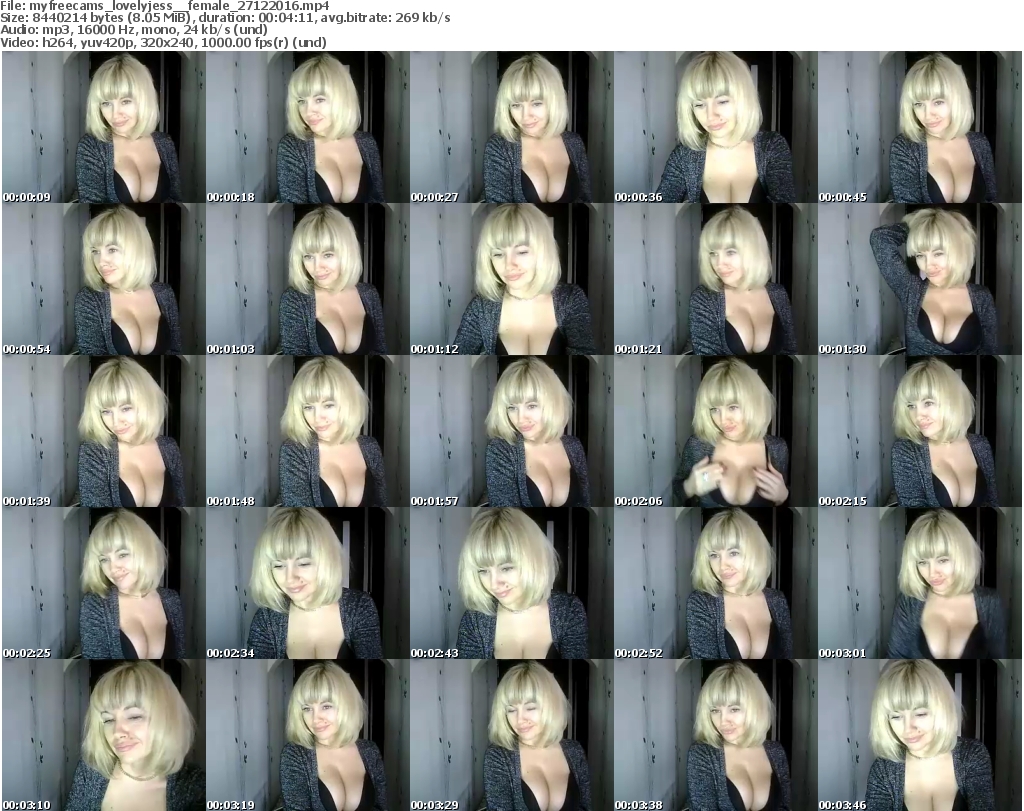Open the frame at 00:01:48
The image size is (1024, 811).
coord(308,431)
